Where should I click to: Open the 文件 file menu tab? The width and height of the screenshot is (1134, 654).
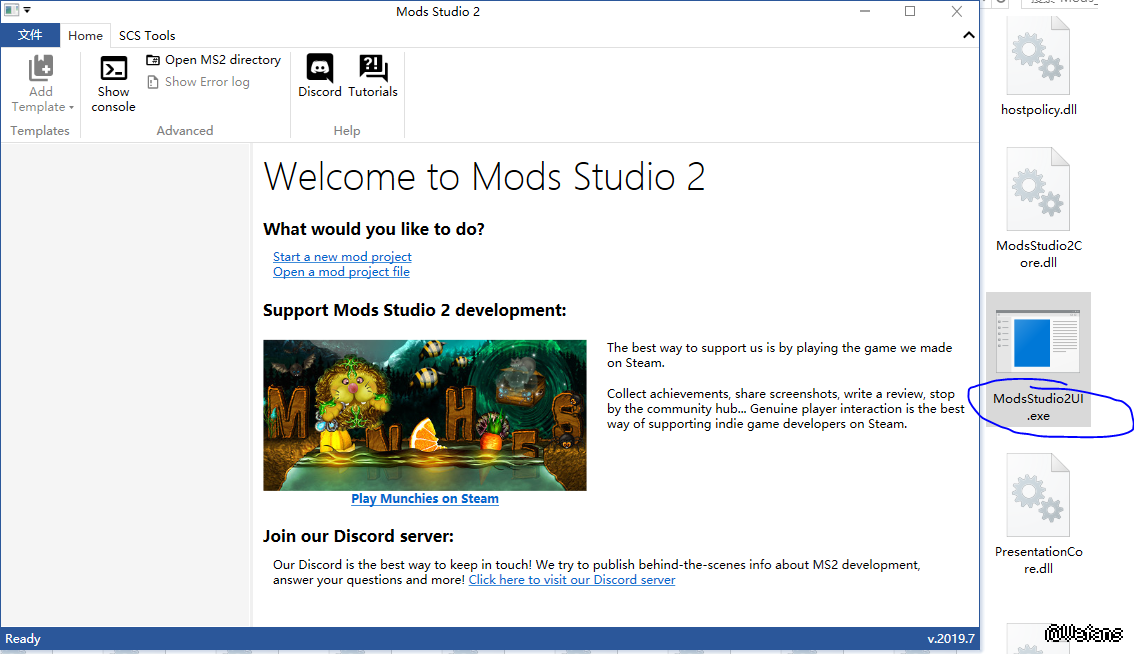(x=30, y=35)
